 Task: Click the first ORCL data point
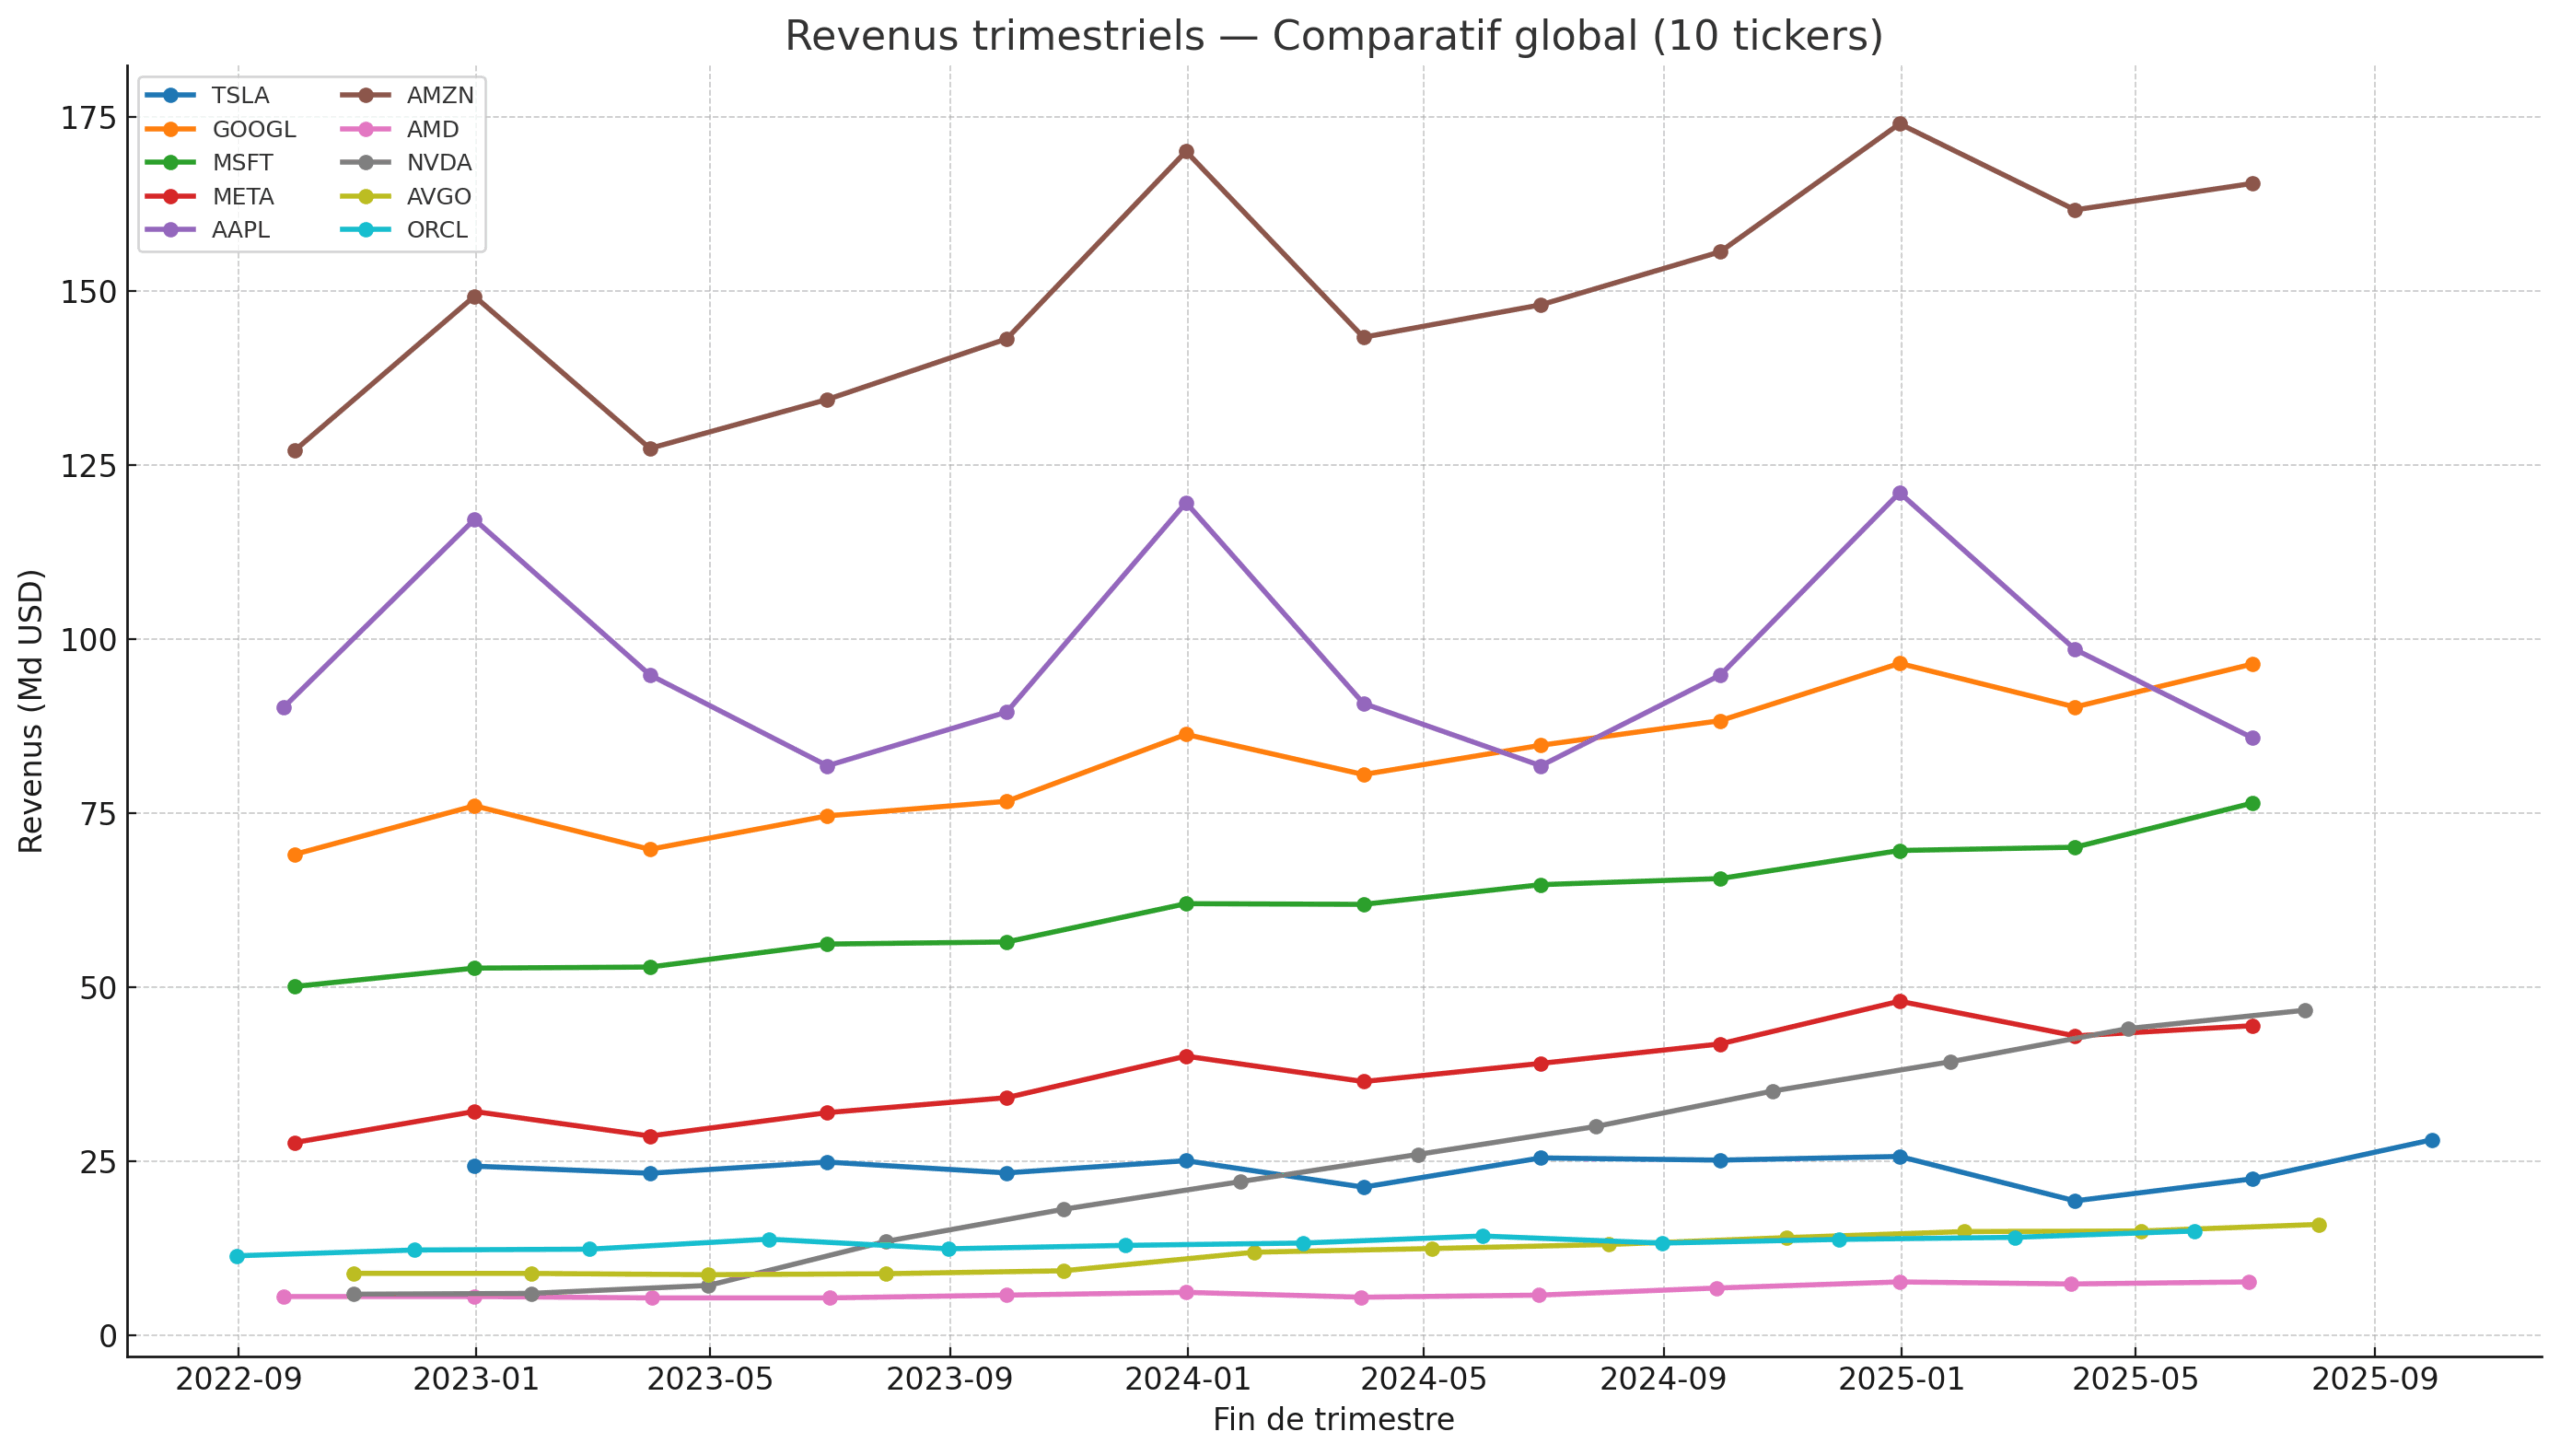point(237,1257)
